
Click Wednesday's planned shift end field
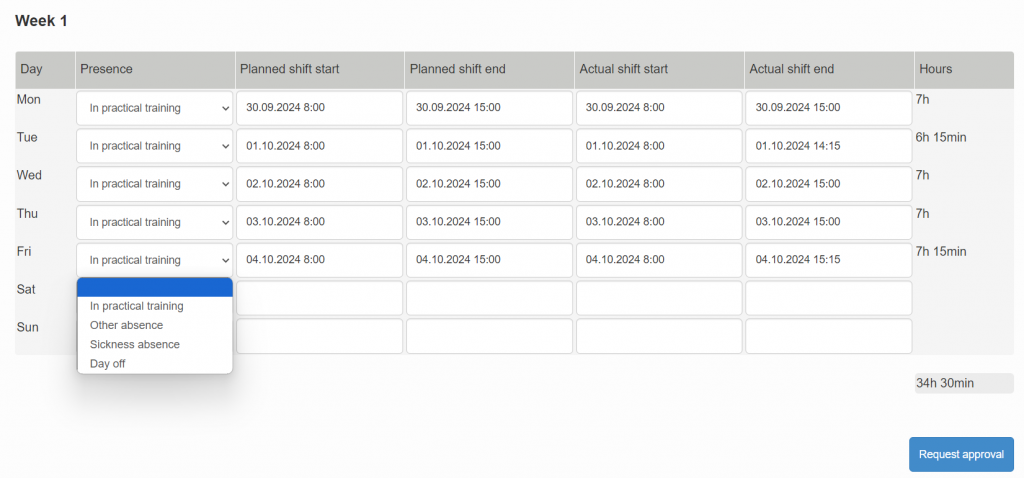coord(489,183)
